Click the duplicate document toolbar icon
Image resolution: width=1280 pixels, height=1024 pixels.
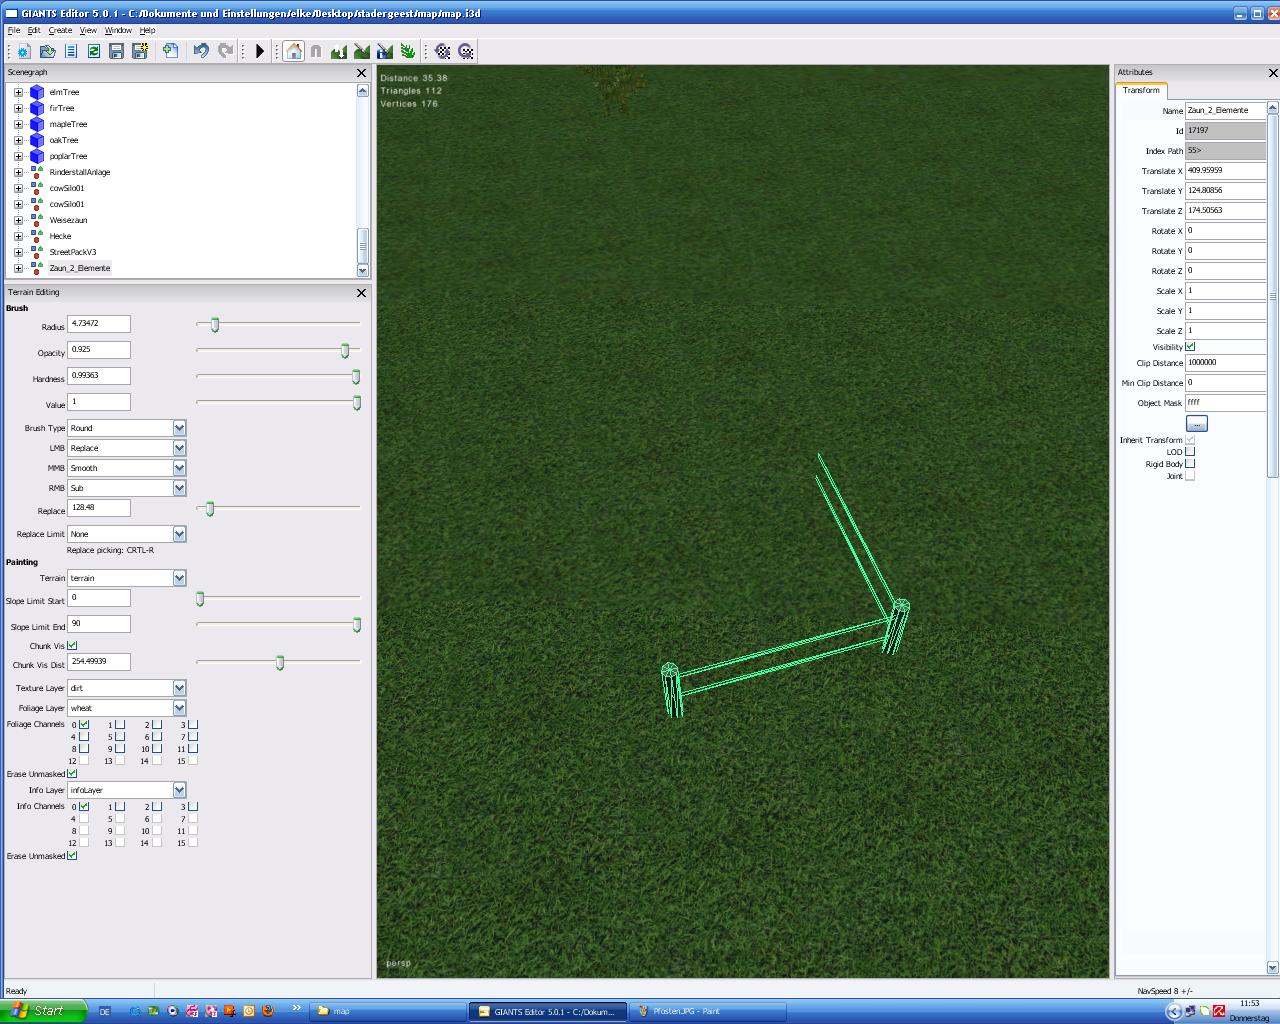point(170,51)
